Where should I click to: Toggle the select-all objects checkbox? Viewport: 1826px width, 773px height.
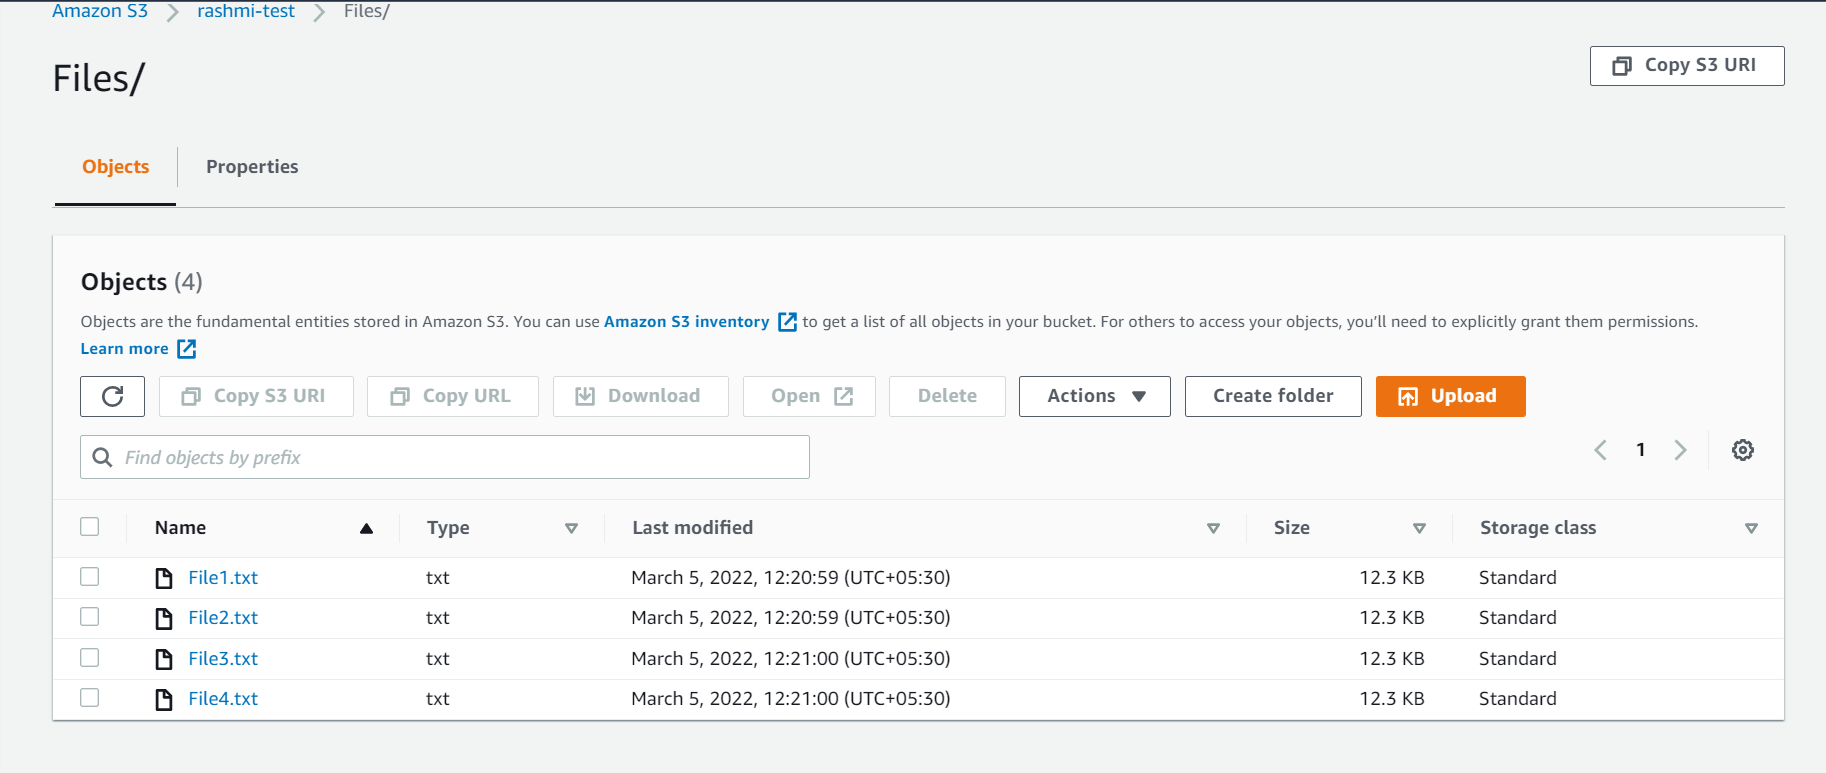90,527
